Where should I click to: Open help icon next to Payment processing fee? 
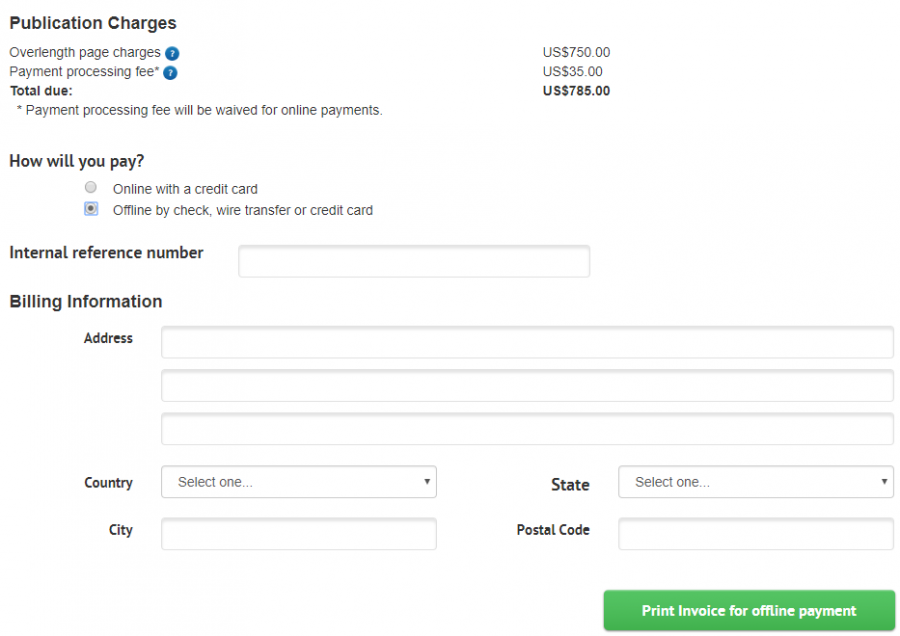(x=170, y=73)
